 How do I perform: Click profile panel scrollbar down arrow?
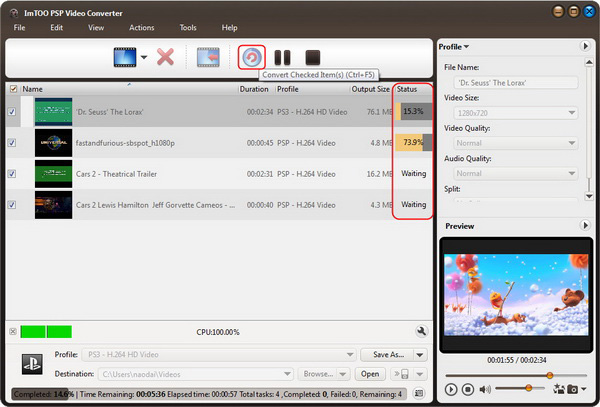pyautogui.click(x=589, y=196)
